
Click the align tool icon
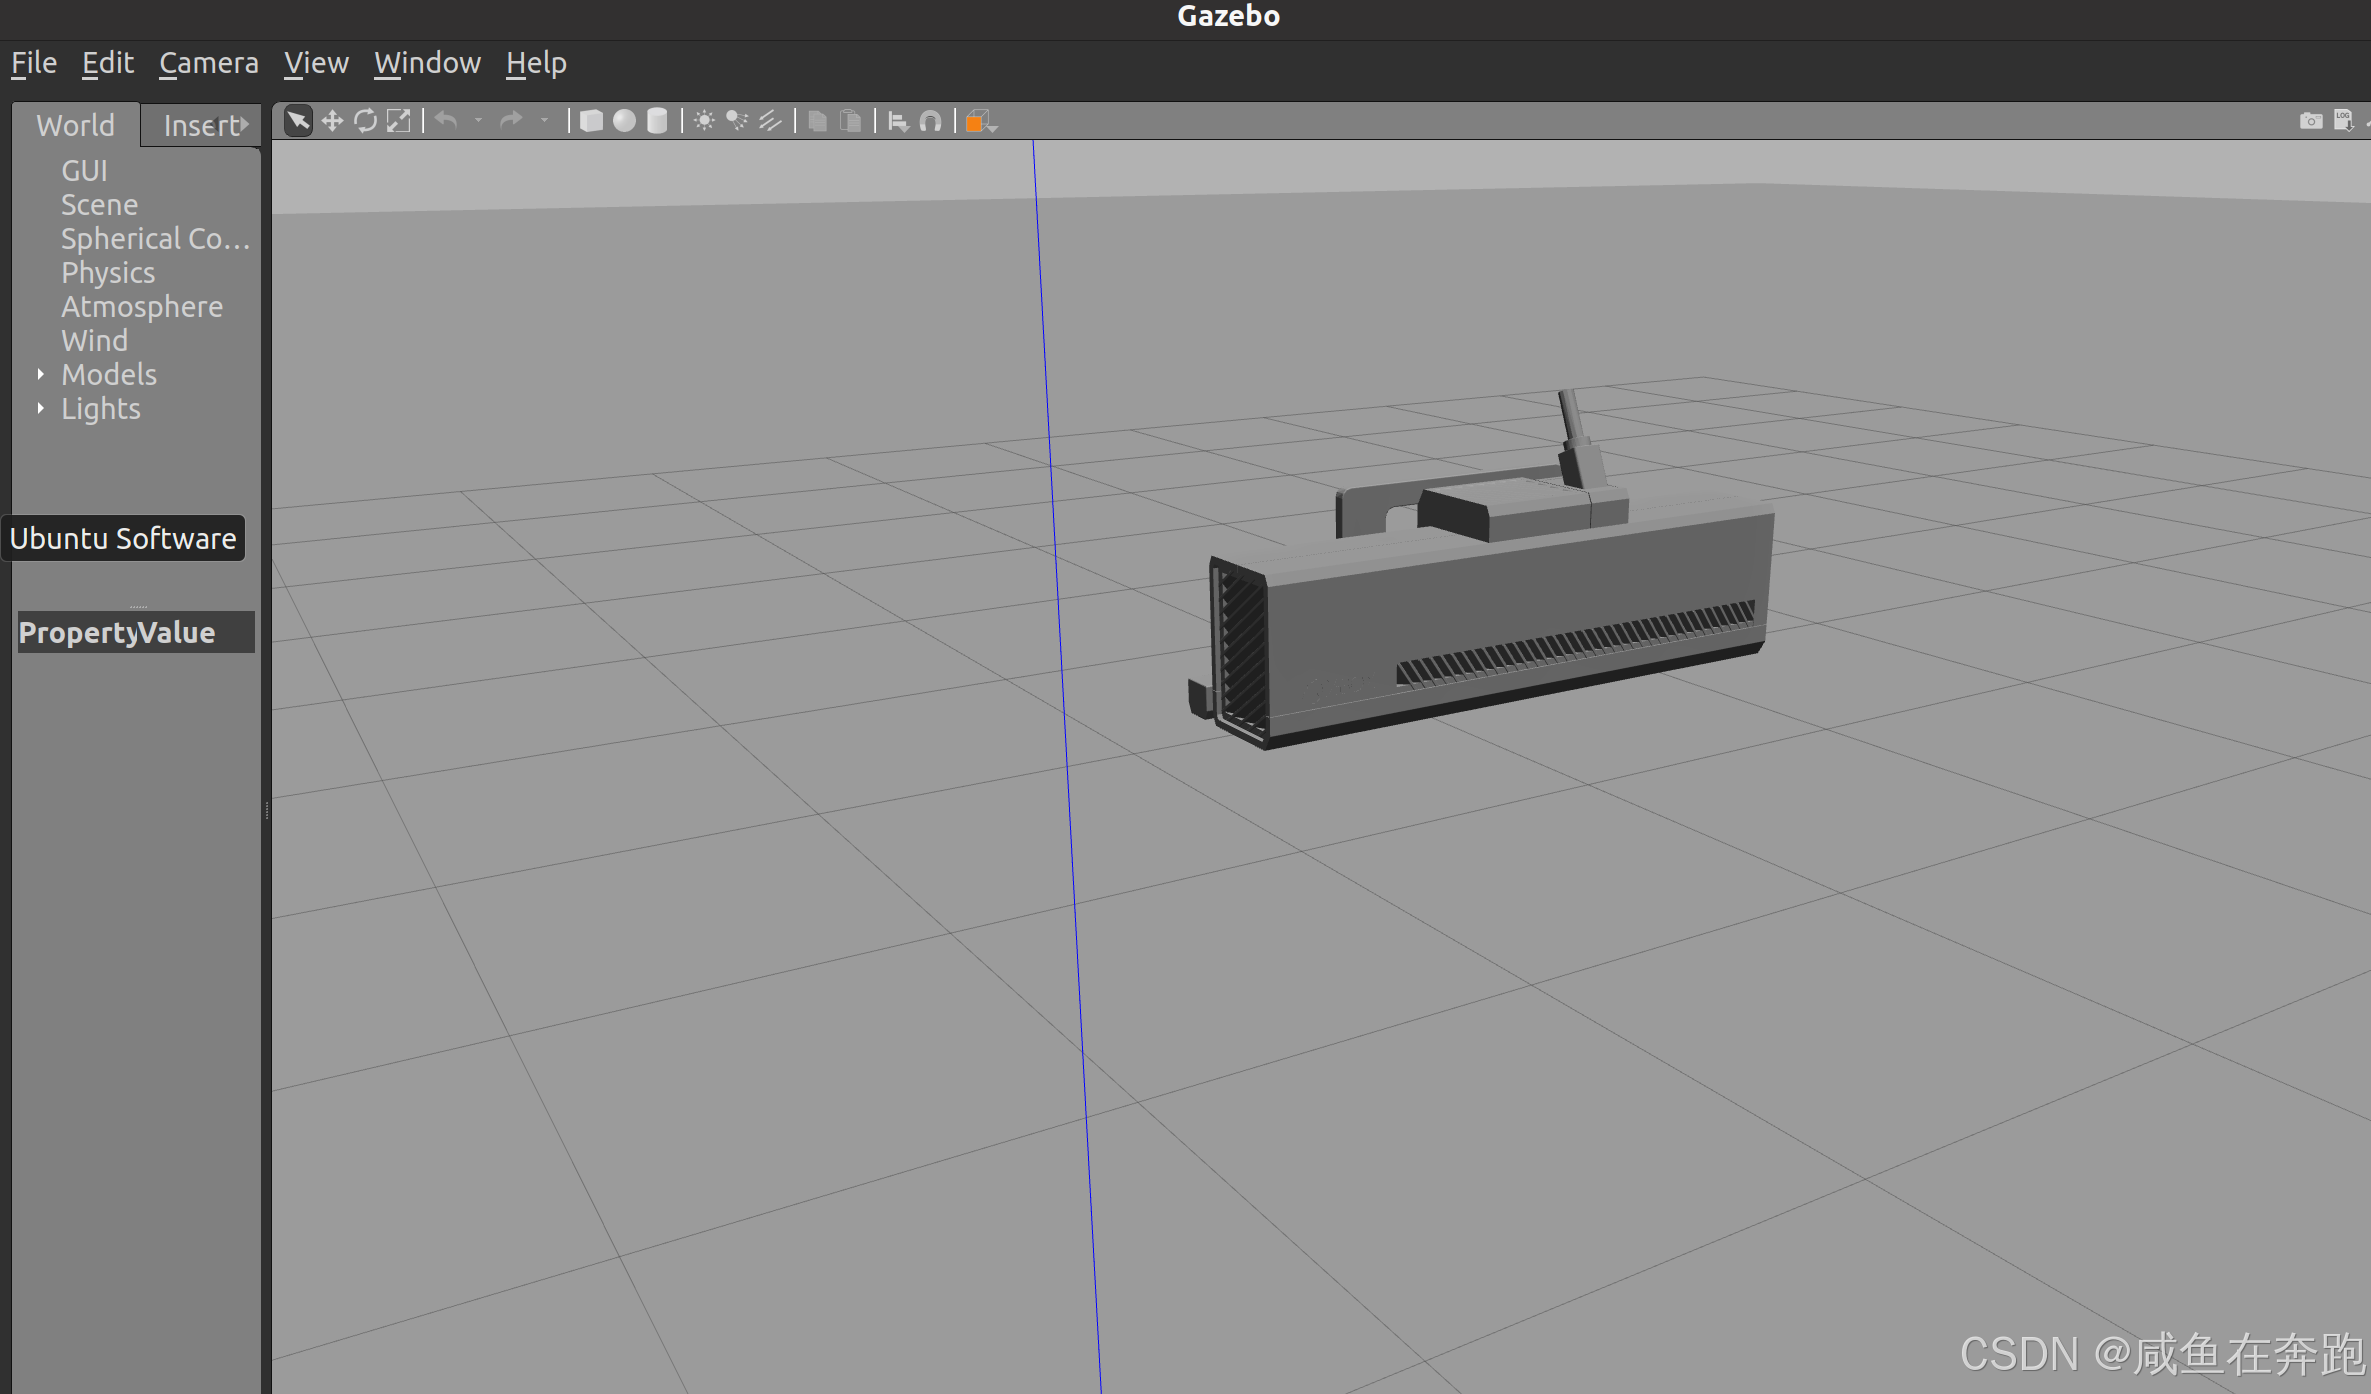point(898,121)
